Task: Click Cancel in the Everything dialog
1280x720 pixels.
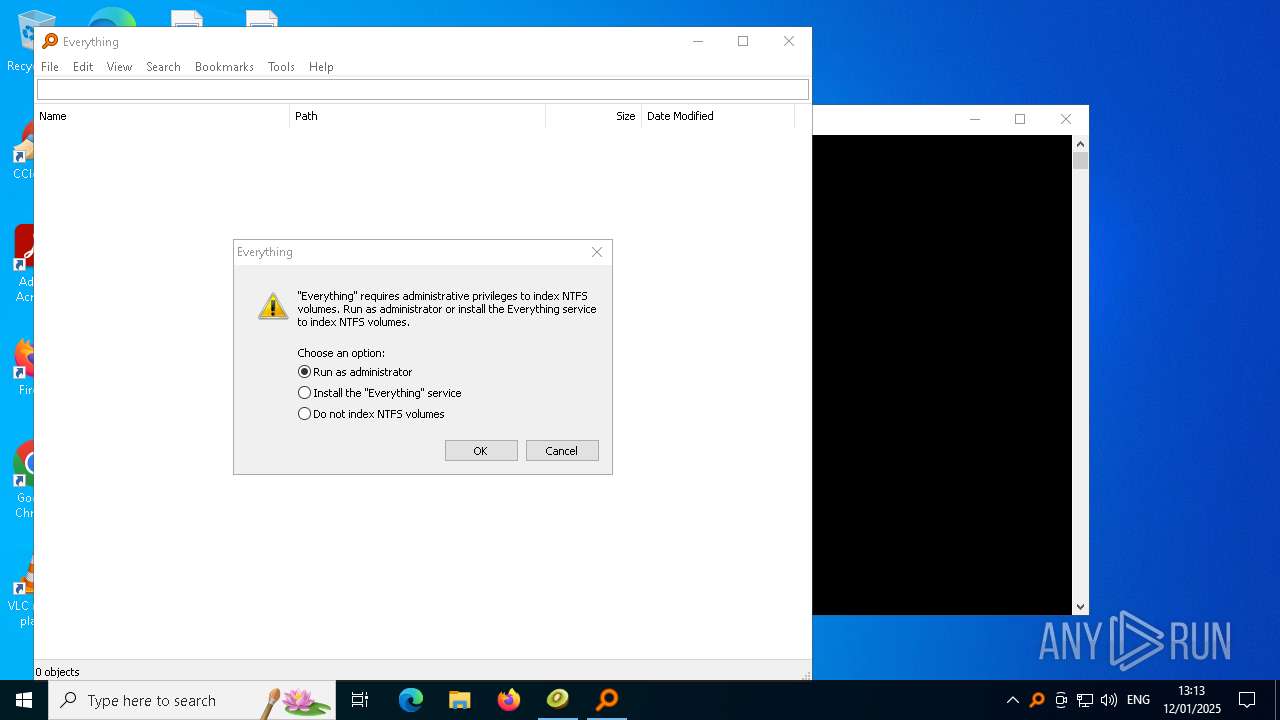Action: [562, 451]
